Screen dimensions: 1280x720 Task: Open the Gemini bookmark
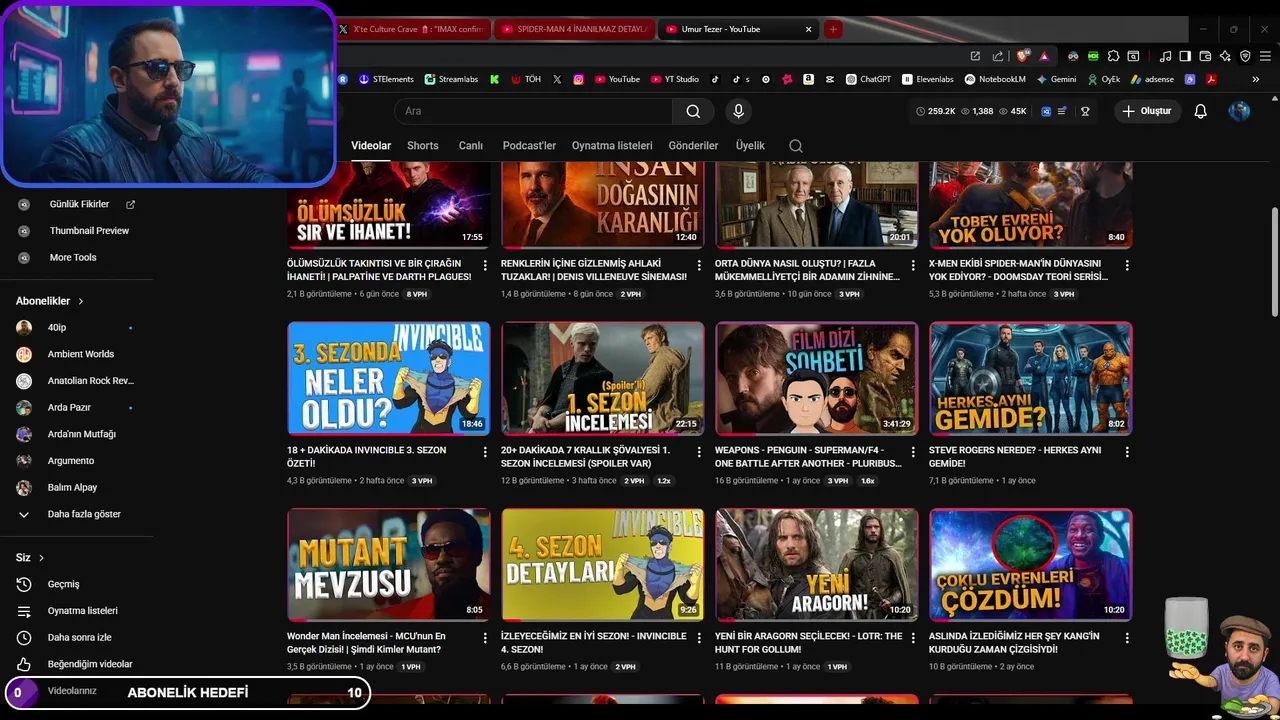click(x=1056, y=79)
